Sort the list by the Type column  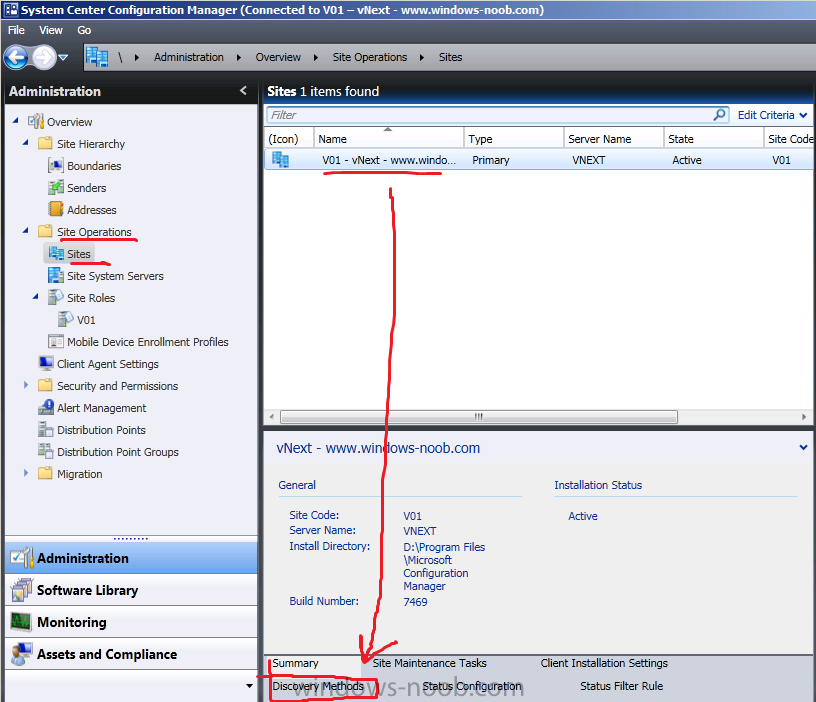tap(514, 138)
